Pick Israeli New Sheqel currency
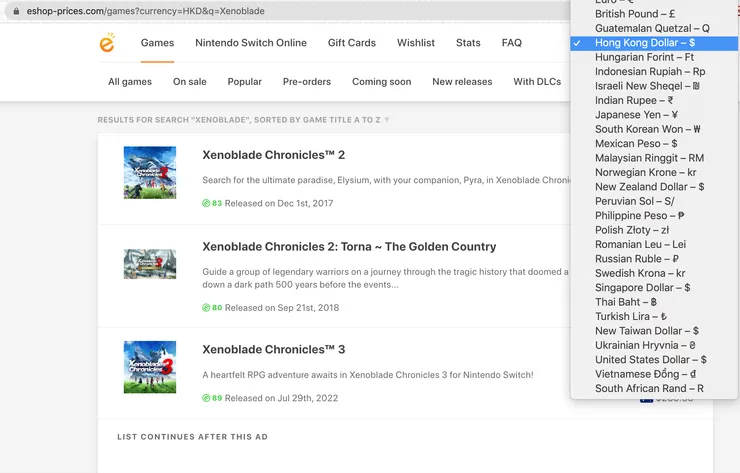Screen dimensions: 740x473 pyautogui.click(x=654, y=86)
